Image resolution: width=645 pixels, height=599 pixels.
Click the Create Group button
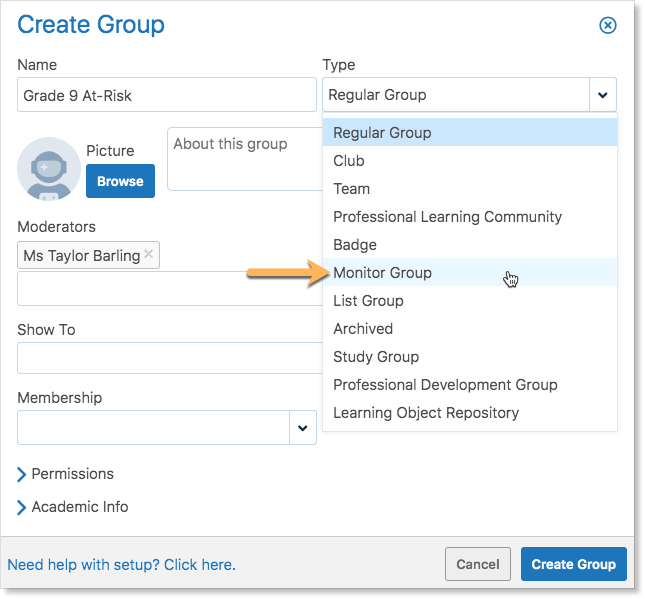tap(573, 564)
